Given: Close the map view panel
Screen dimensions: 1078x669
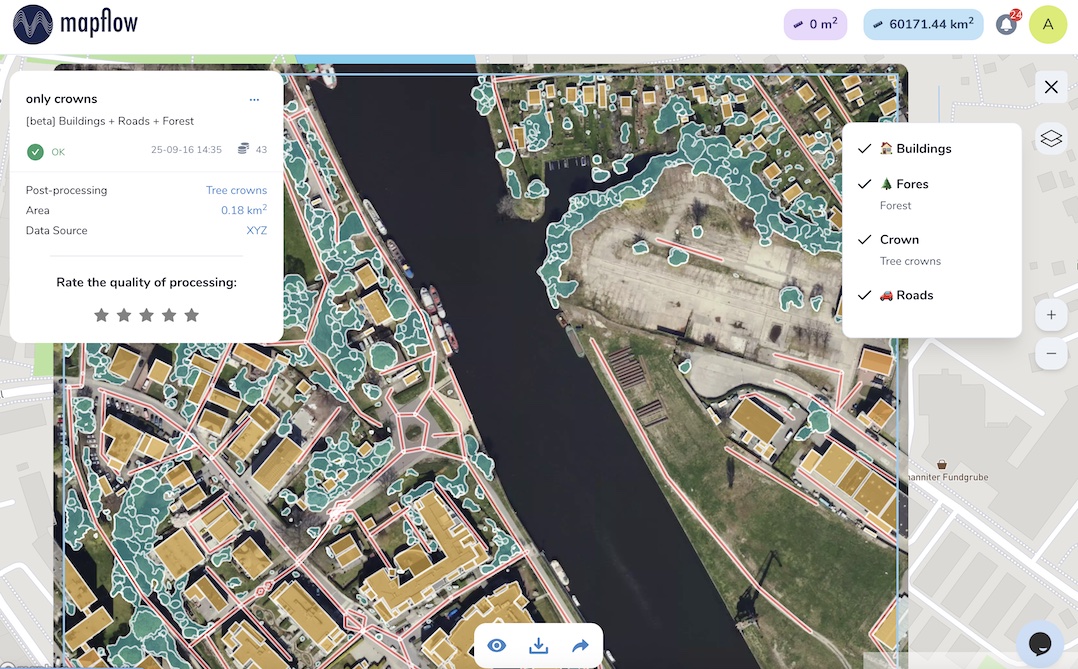Looking at the screenshot, I should pyautogui.click(x=1050, y=87).
